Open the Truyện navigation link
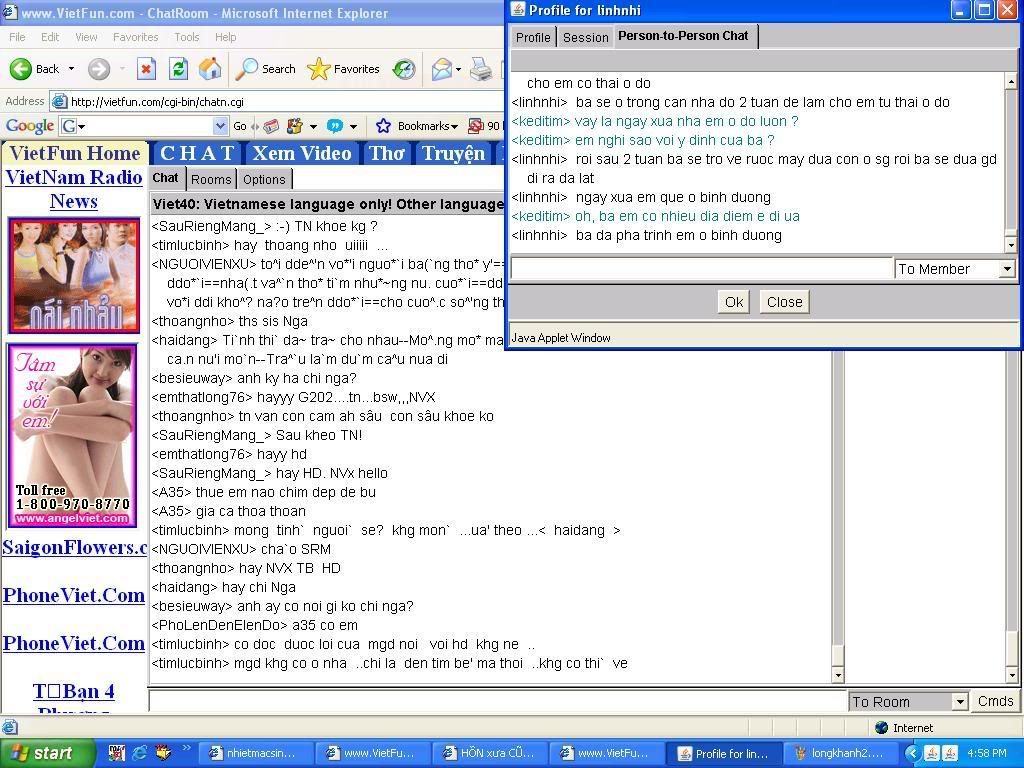 click(453, 153)
